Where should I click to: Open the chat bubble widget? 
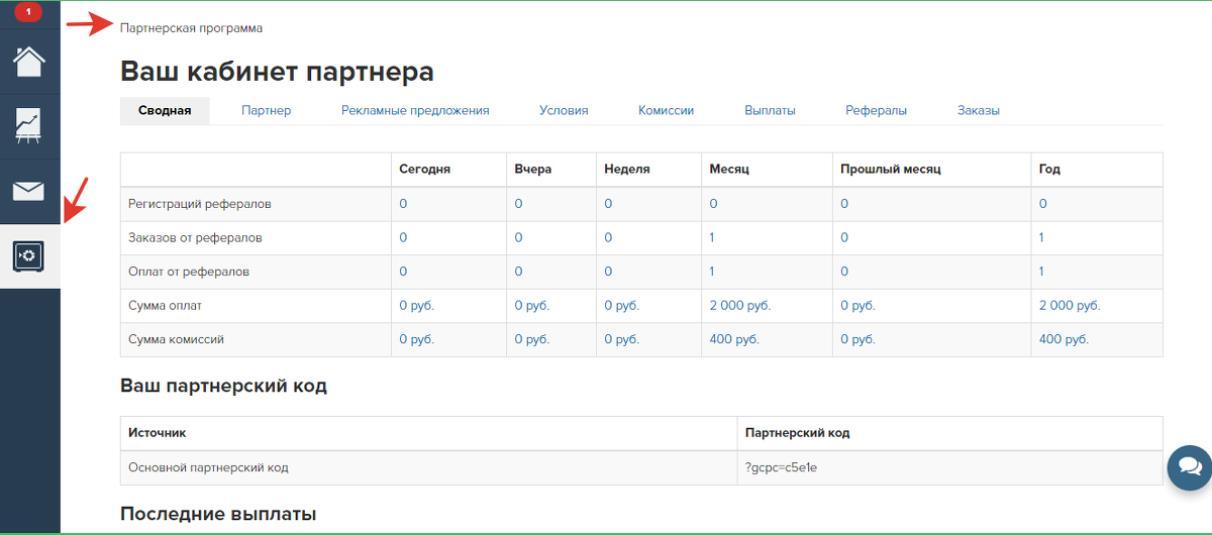coord(1190,467)
